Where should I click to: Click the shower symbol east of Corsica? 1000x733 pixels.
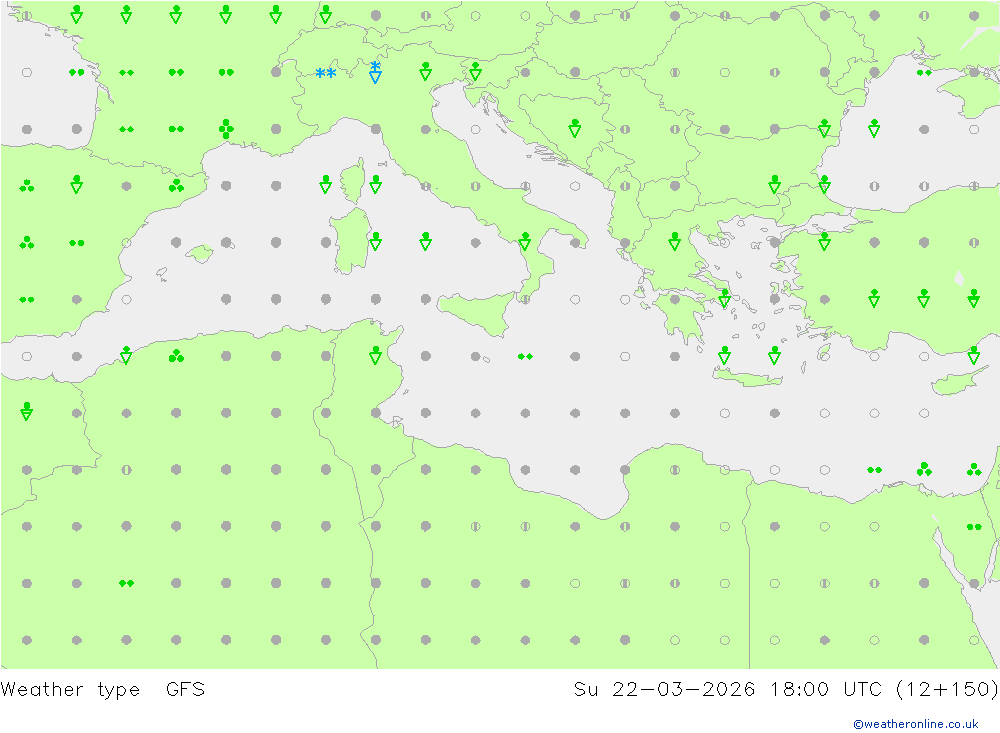(x=376, y=185)
